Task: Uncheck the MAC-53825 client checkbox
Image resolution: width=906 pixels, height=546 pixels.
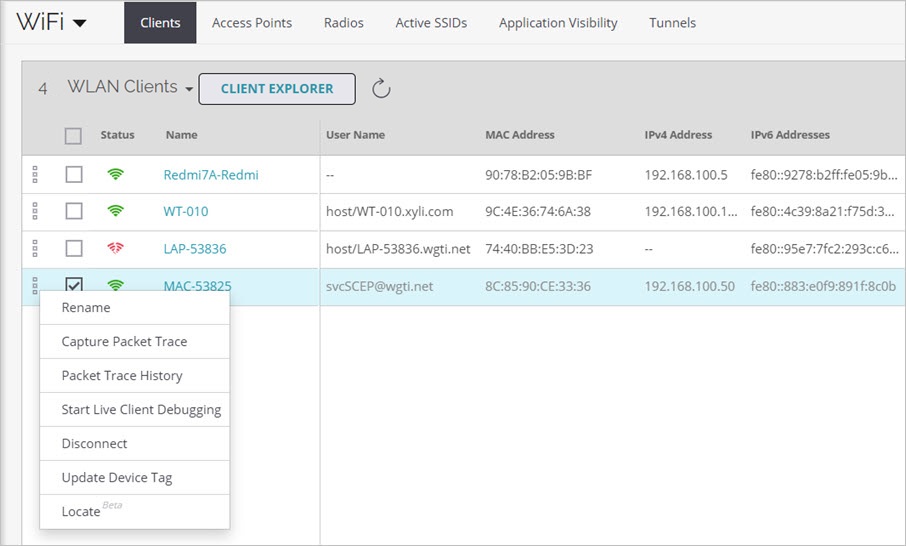Action: pyautogui.click(x=74, y=285)
